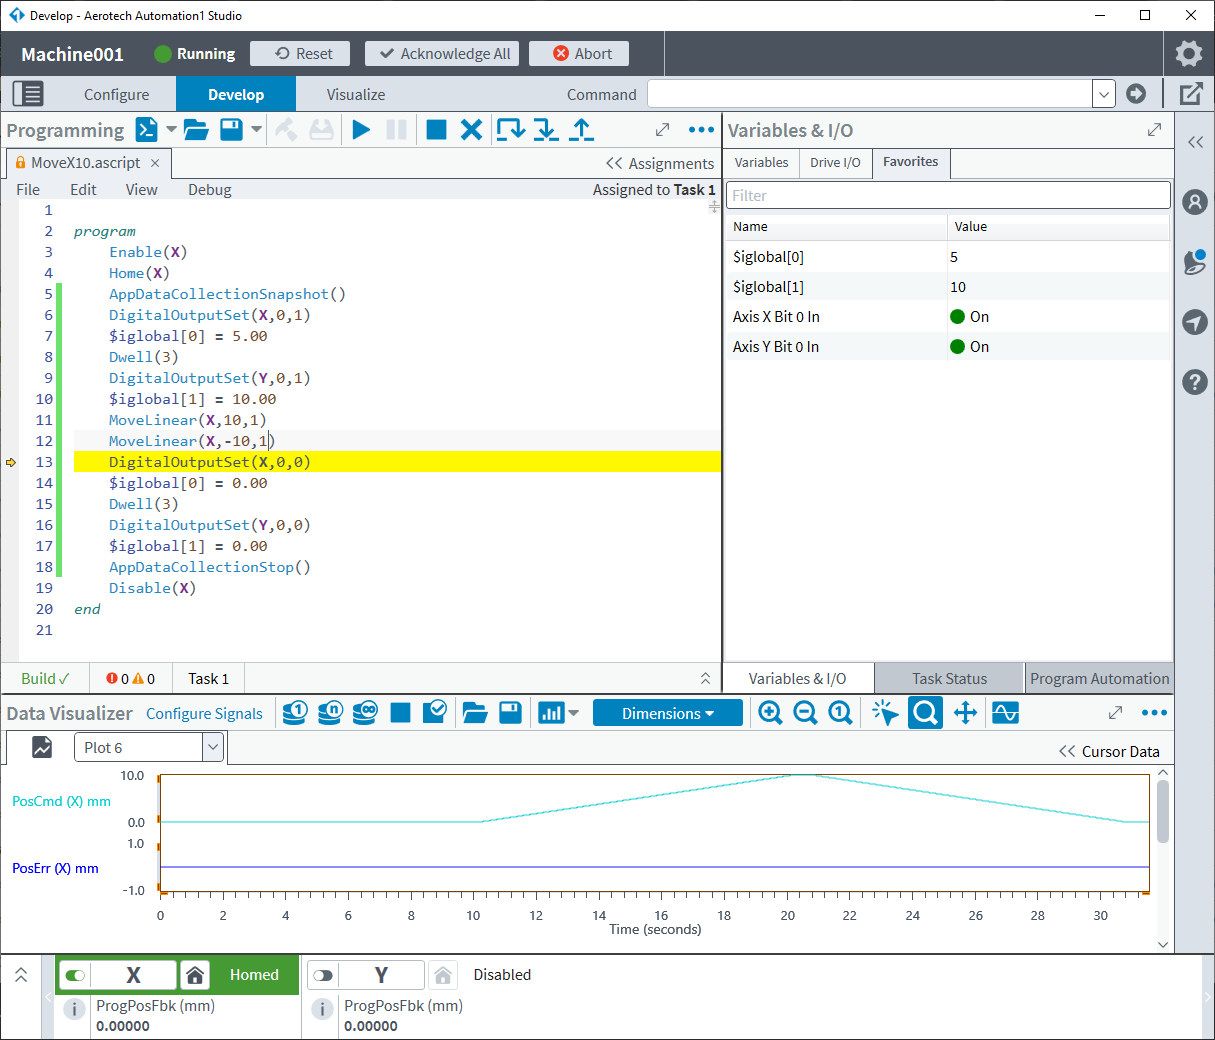Open the Dimensions dropdown
Screen dimensions: 1215x1040
667,713
